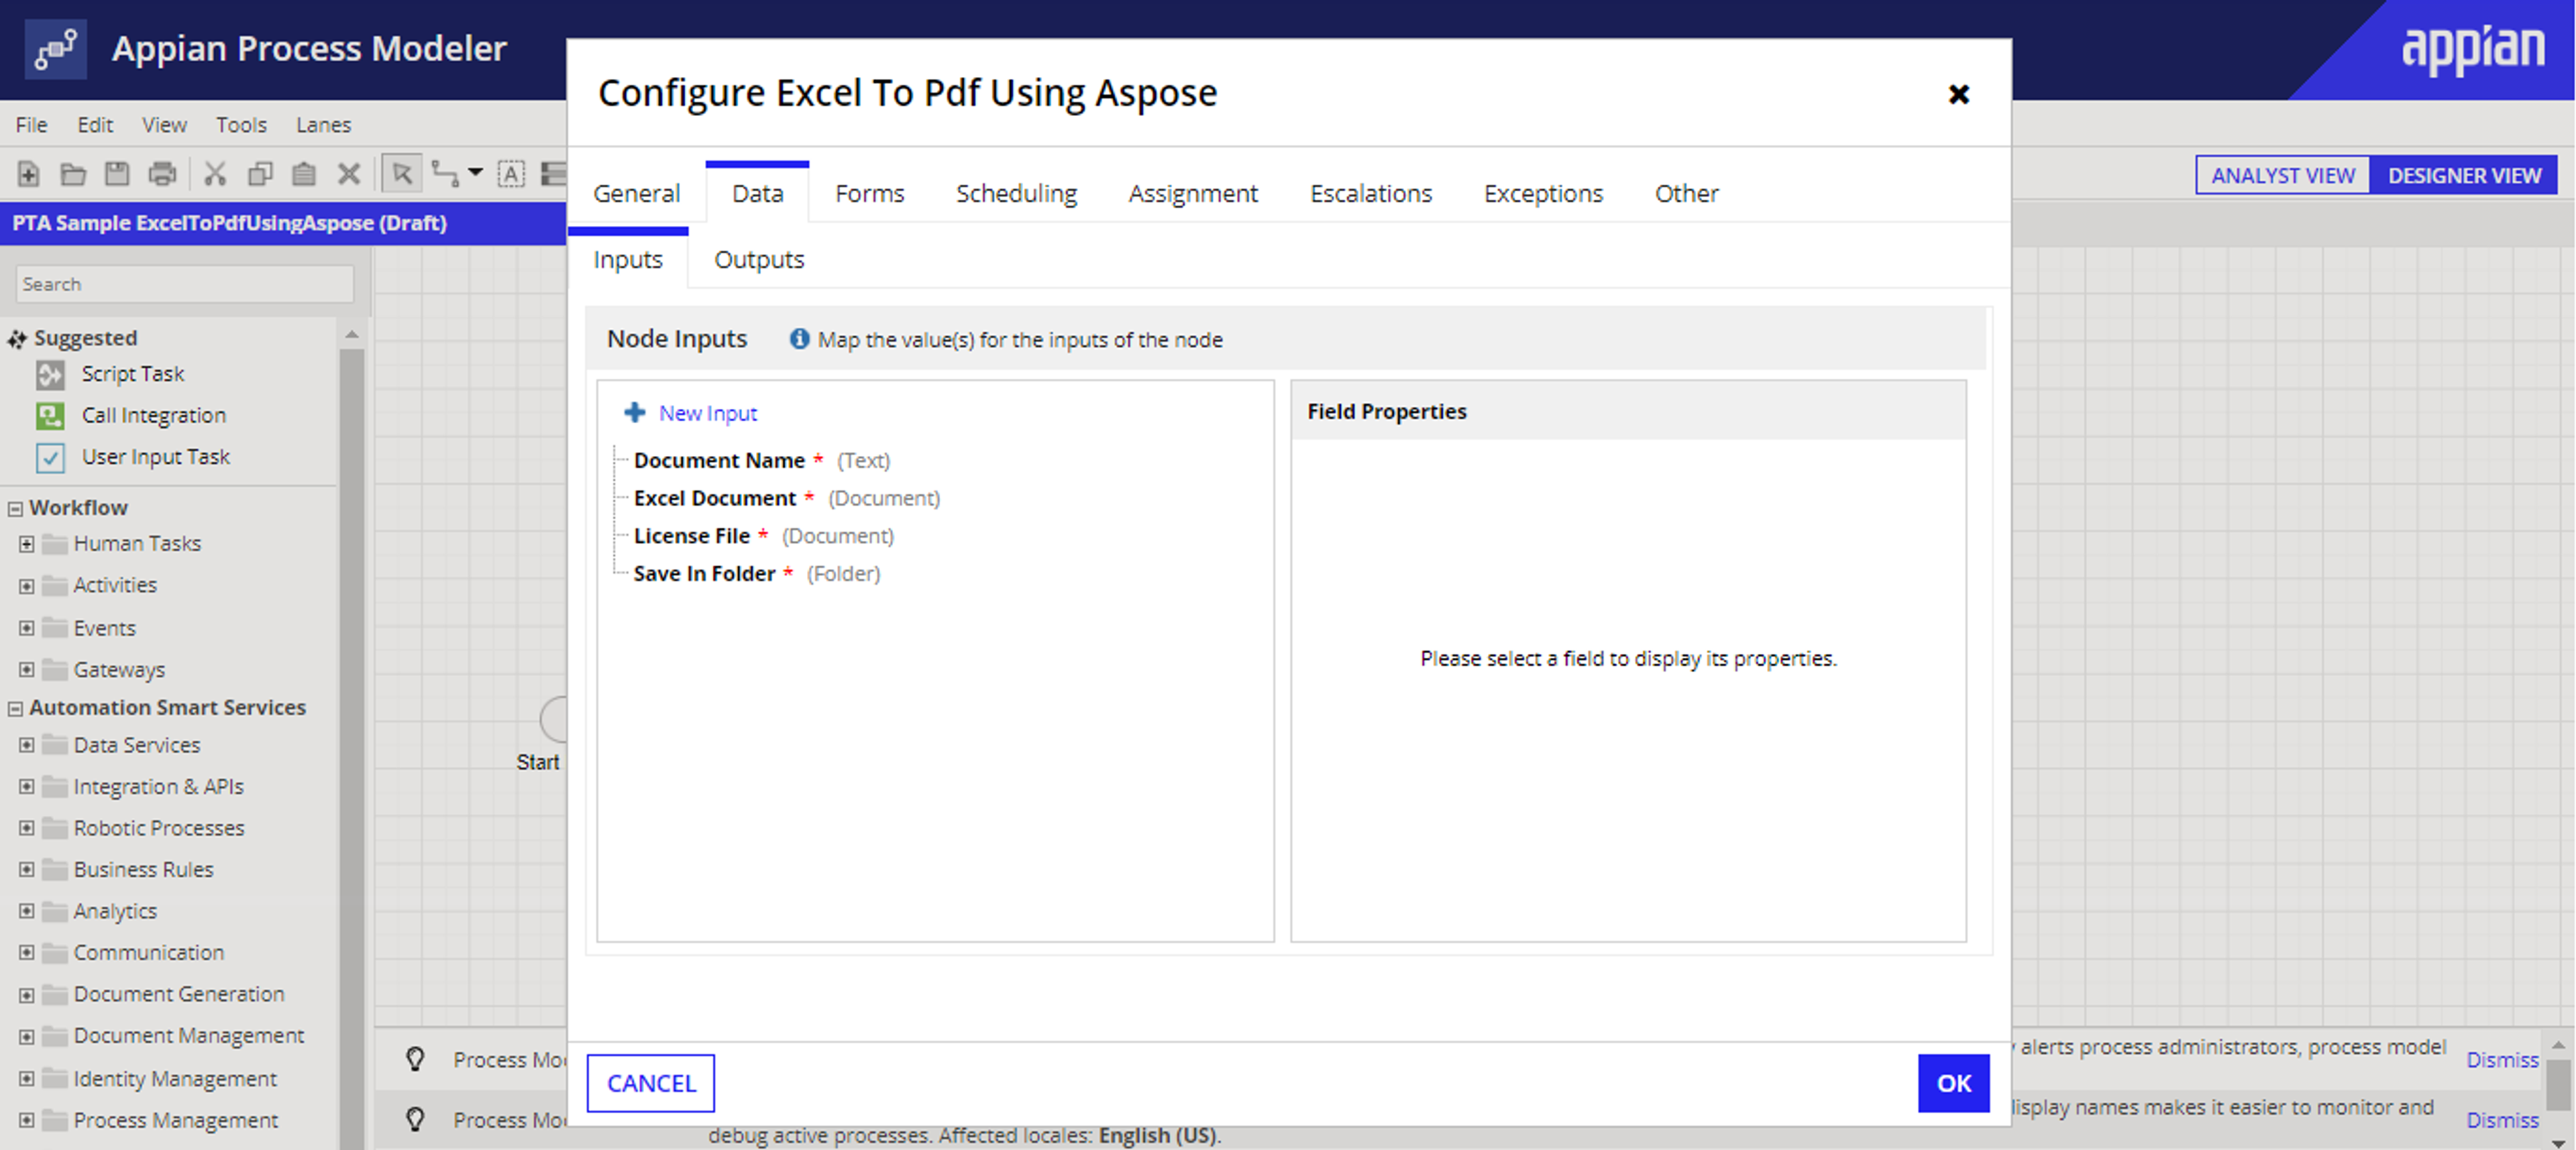Click the Appian Process Modeler logo icon
Image resolution: width=2576 pixels, height=1150 pixels.
(x=55, y=49)
